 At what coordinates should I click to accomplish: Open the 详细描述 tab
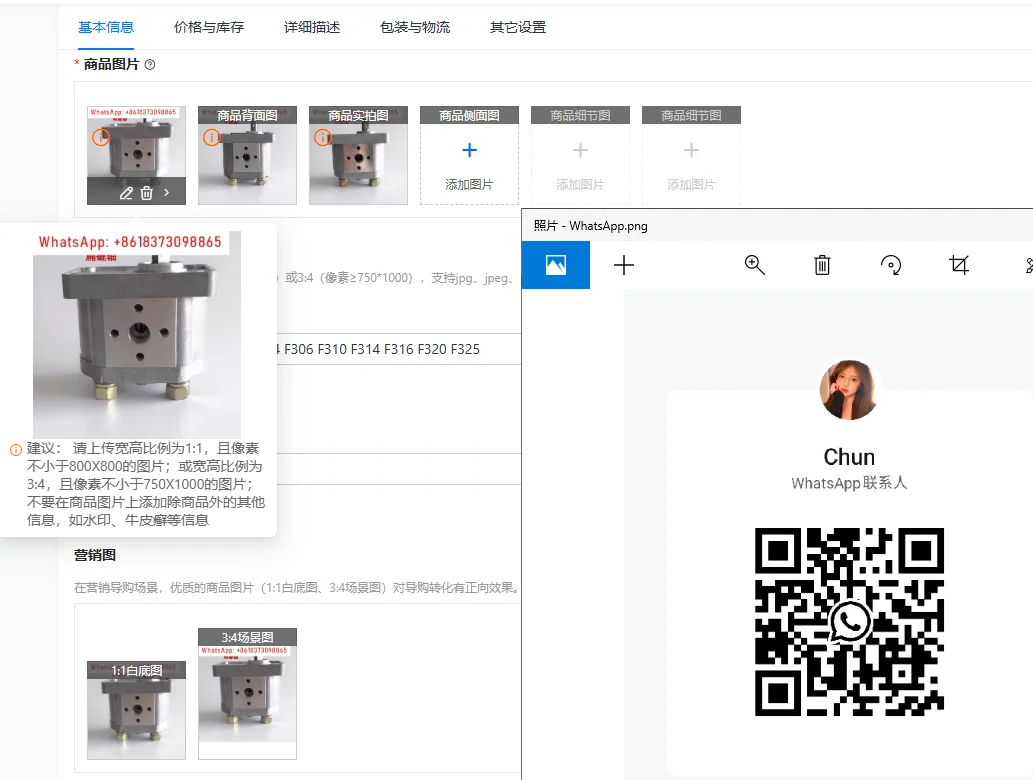click(x=312, y=27)
